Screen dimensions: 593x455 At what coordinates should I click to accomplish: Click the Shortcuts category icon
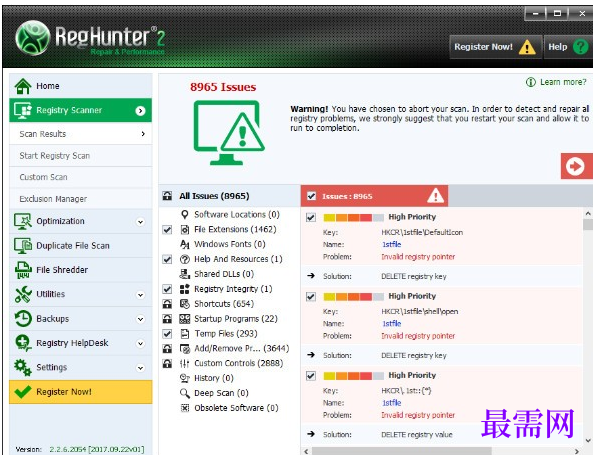(185, 304)
